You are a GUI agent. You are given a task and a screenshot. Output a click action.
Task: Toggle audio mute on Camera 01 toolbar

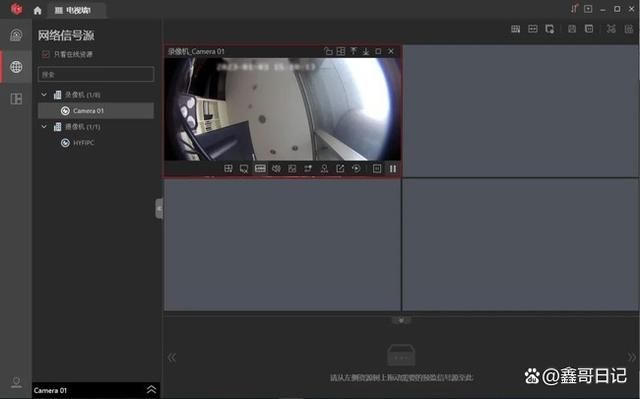[276, 168]
